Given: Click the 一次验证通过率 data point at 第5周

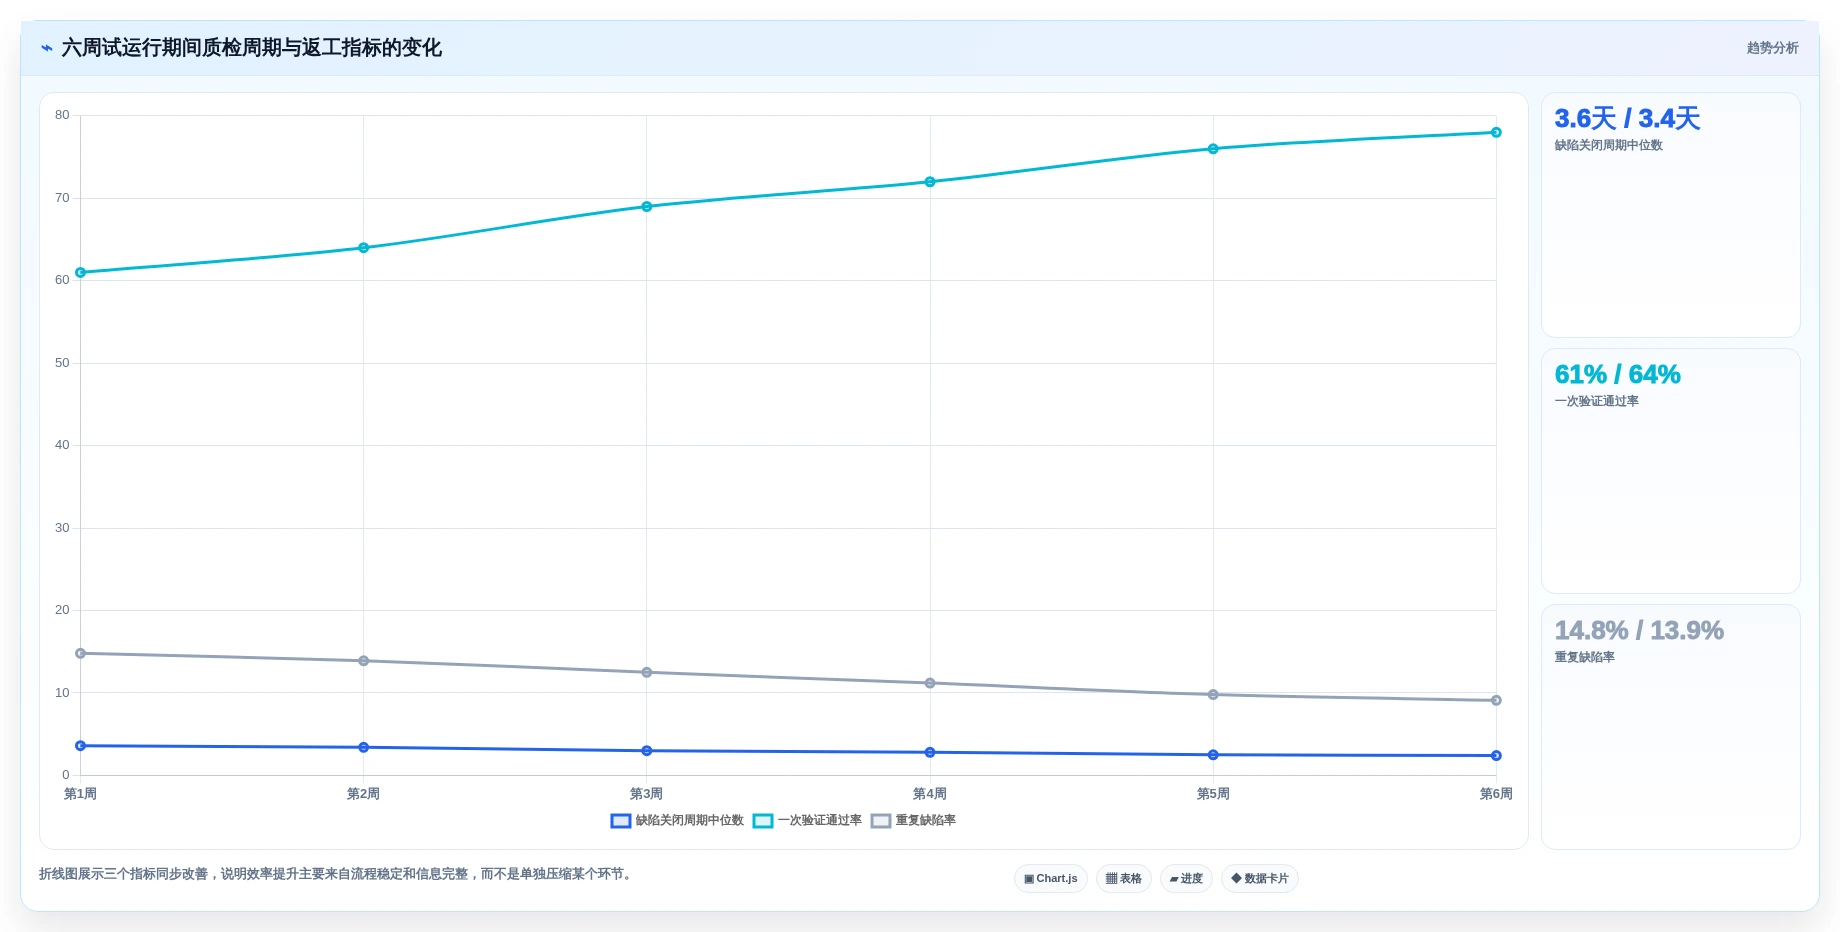Looking at the screenshot, I should pyautogui.click(x=1213, y=148).
